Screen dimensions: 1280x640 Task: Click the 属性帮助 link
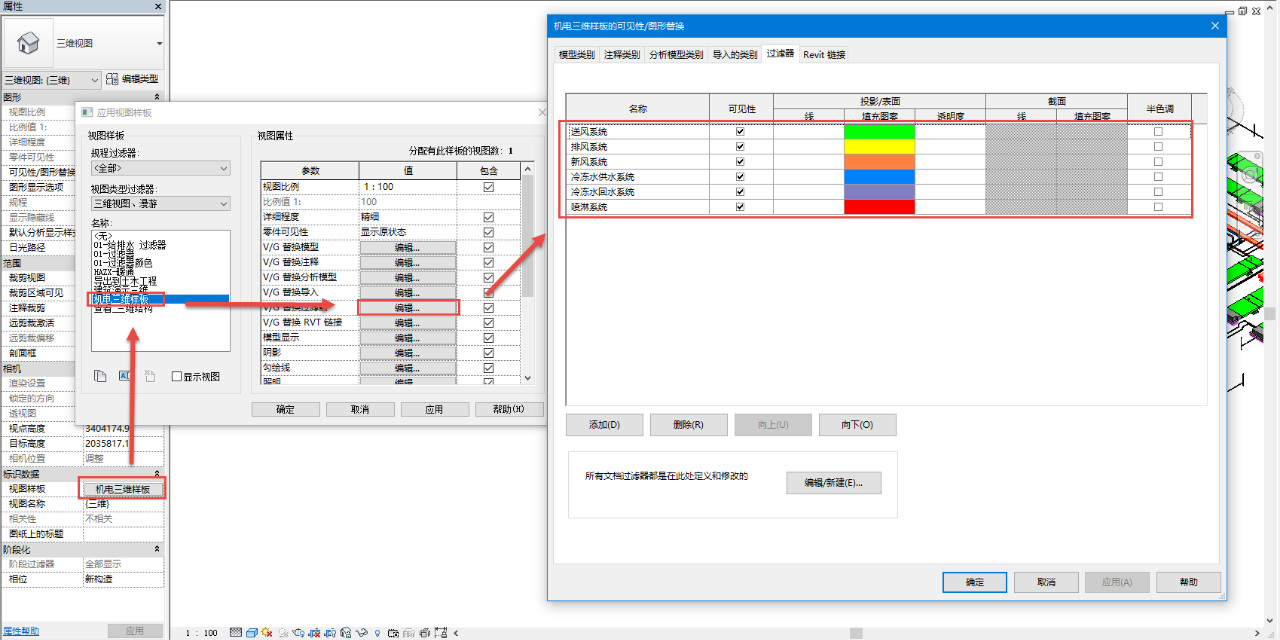(x=21, y=631)
